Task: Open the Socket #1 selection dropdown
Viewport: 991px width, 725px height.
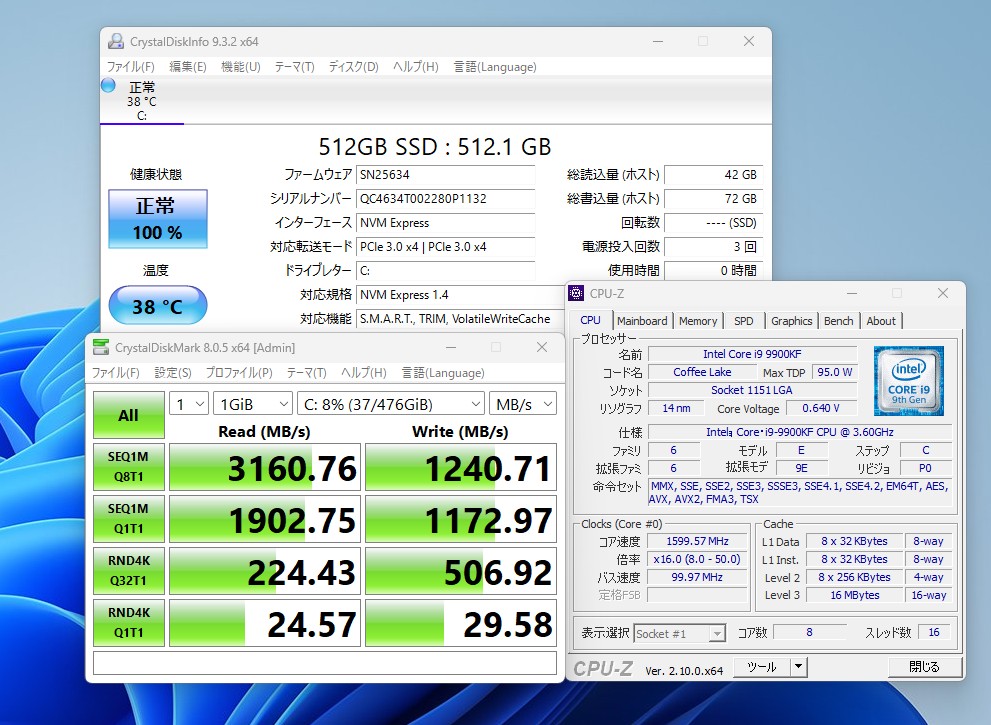Action: click(x=679, y=633)
